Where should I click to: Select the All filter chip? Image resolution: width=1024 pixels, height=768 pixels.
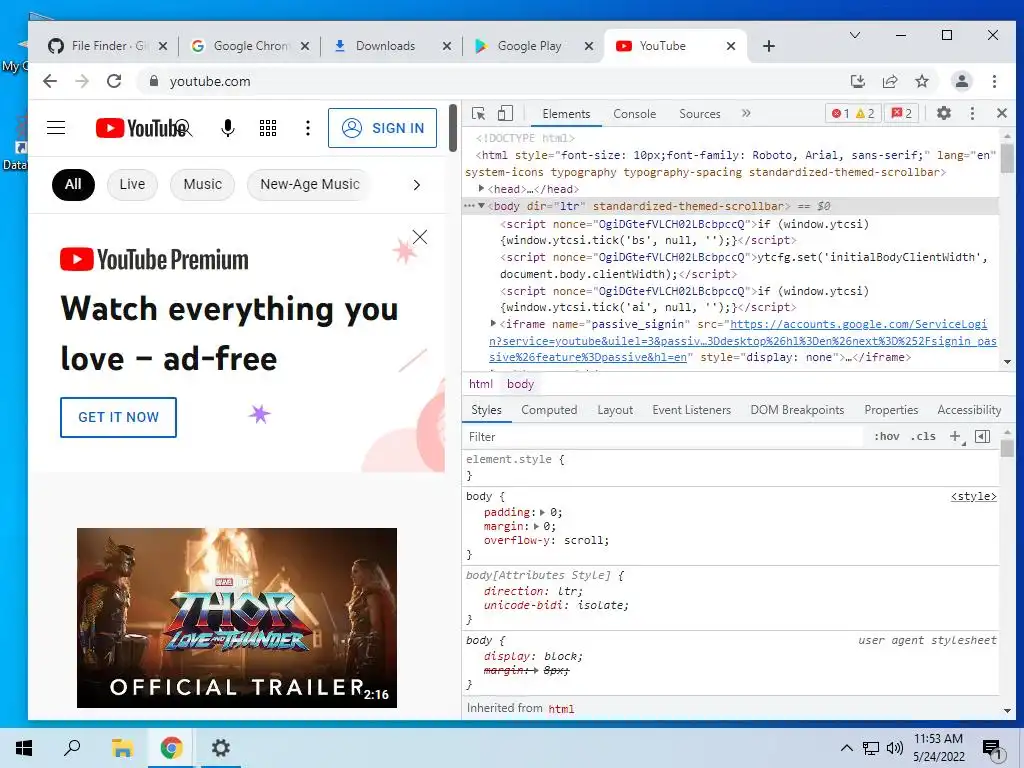73,184
